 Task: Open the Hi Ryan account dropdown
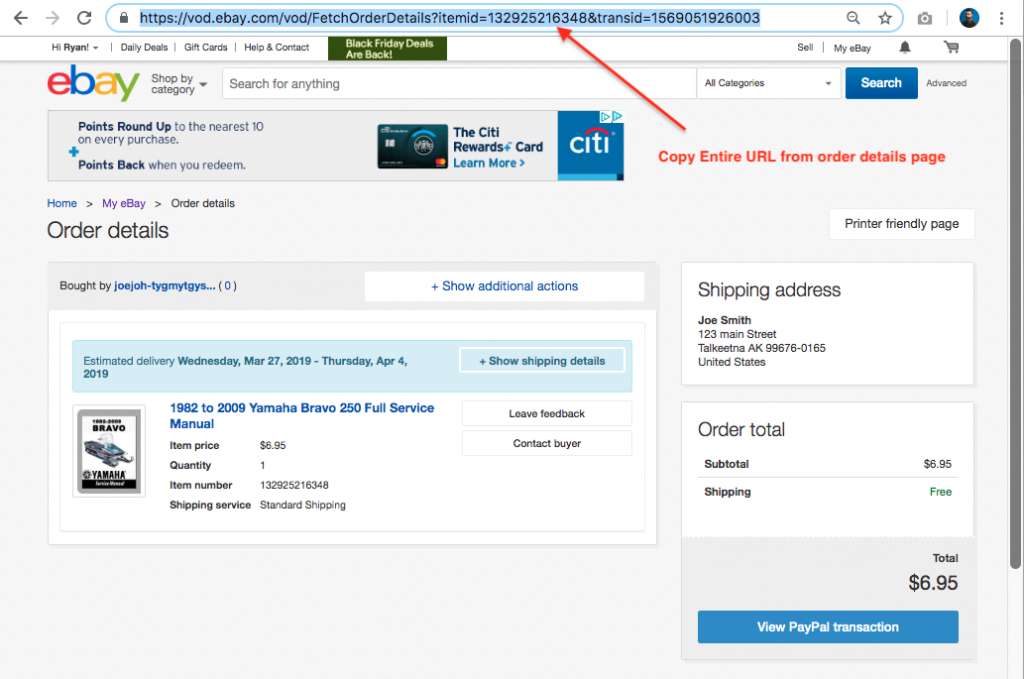pyautogui.click(x=75, y=47)
